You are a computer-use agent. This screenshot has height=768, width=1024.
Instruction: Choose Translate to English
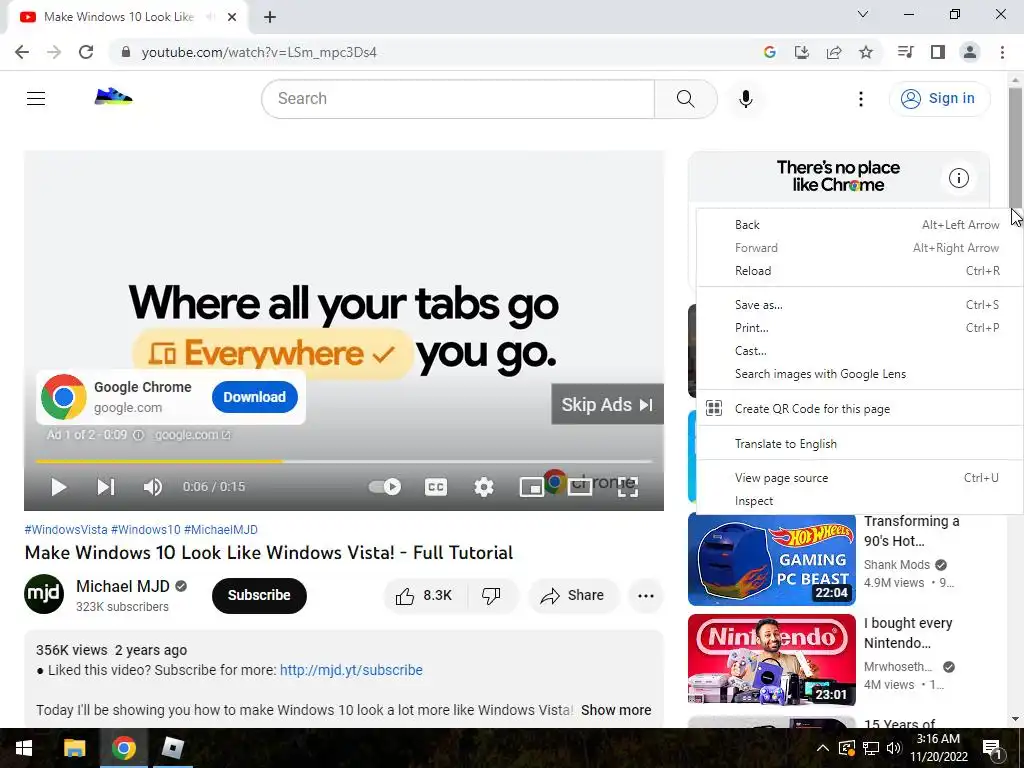859,444
